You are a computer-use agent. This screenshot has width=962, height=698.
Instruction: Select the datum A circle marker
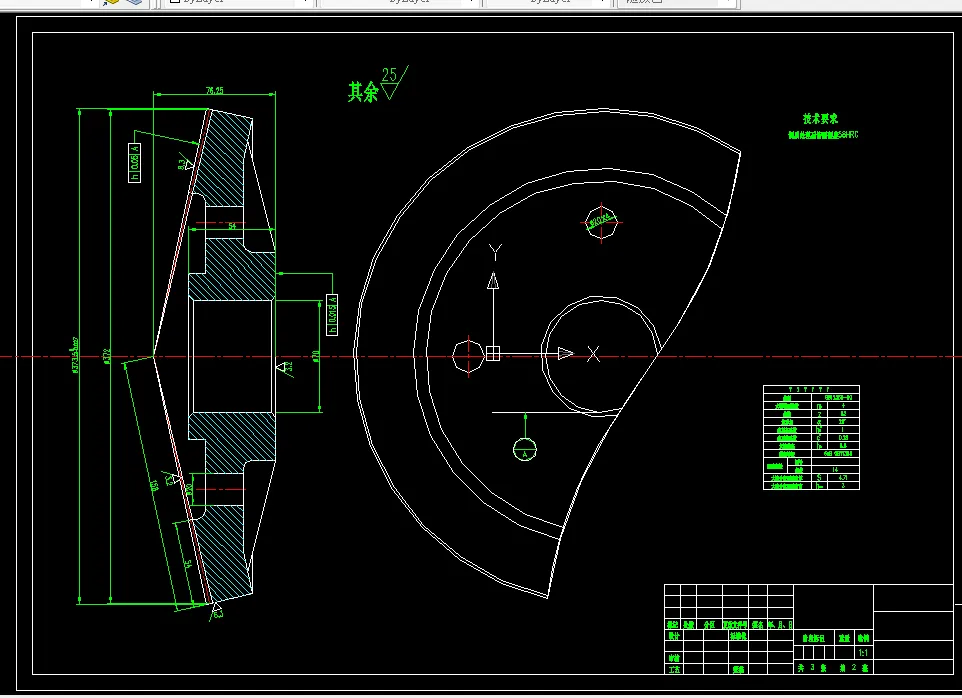(525, 450)
